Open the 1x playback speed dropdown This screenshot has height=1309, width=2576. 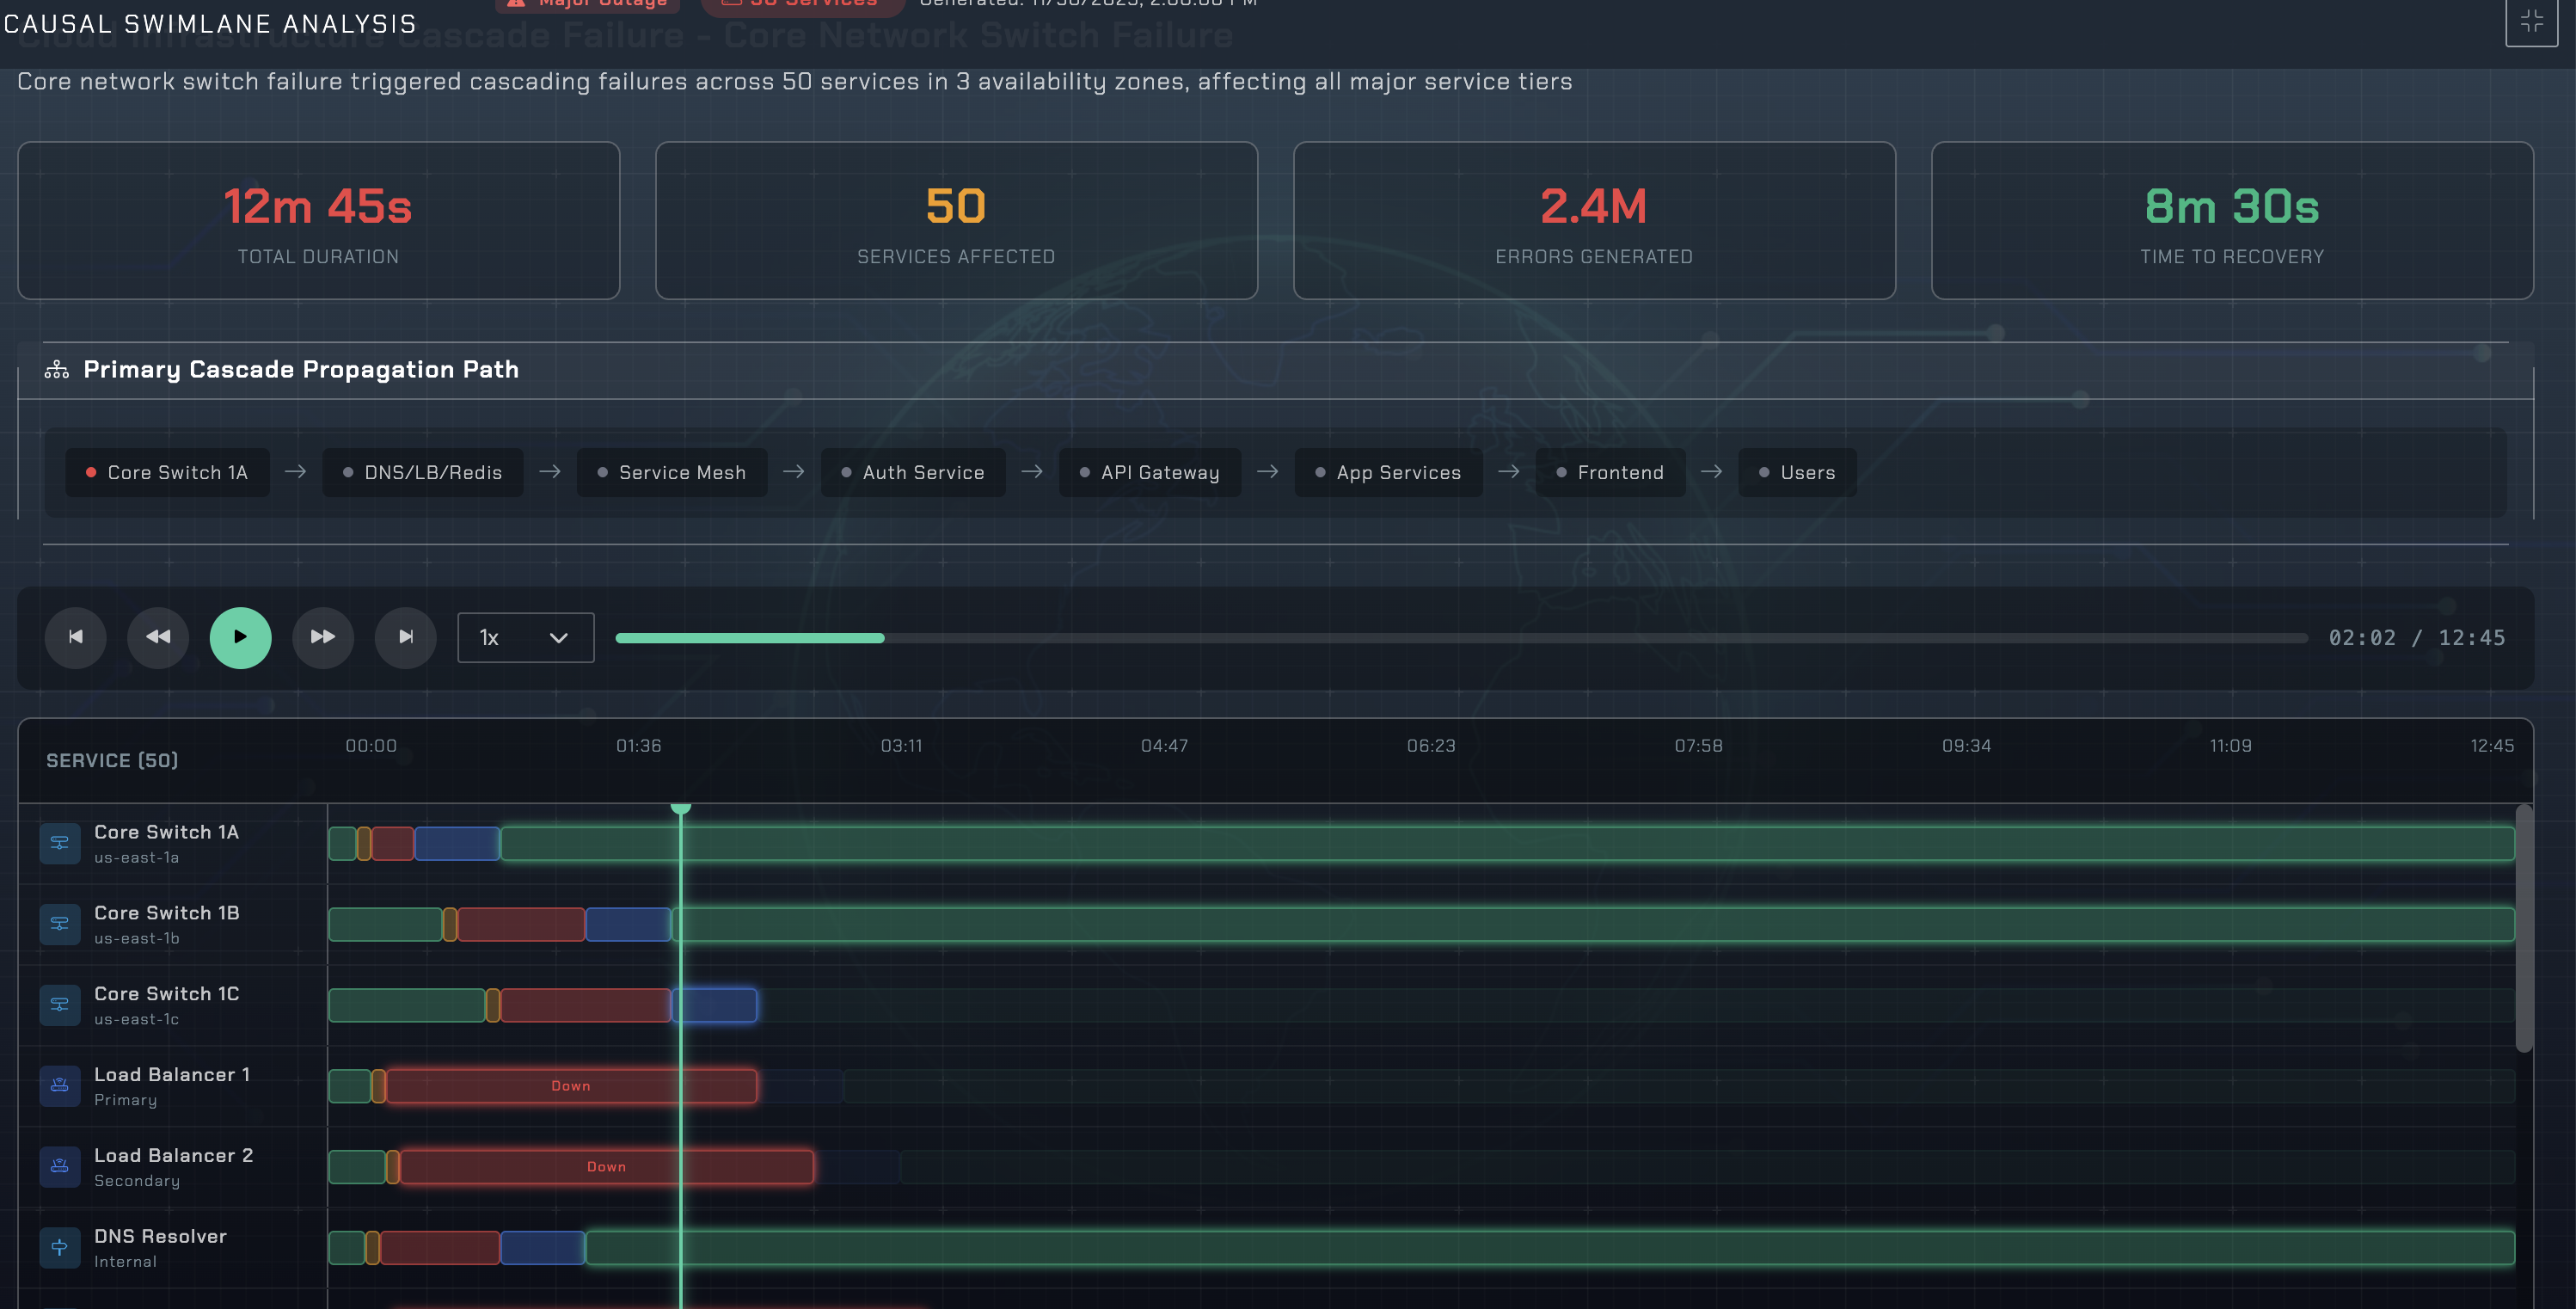click(525, 637)
